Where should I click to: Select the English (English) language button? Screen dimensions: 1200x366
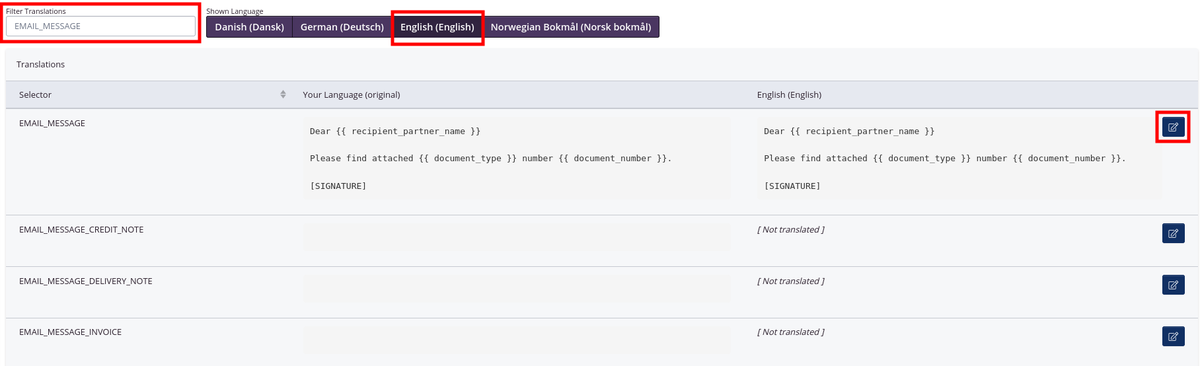pyautogui.click(x=437, y=27)
